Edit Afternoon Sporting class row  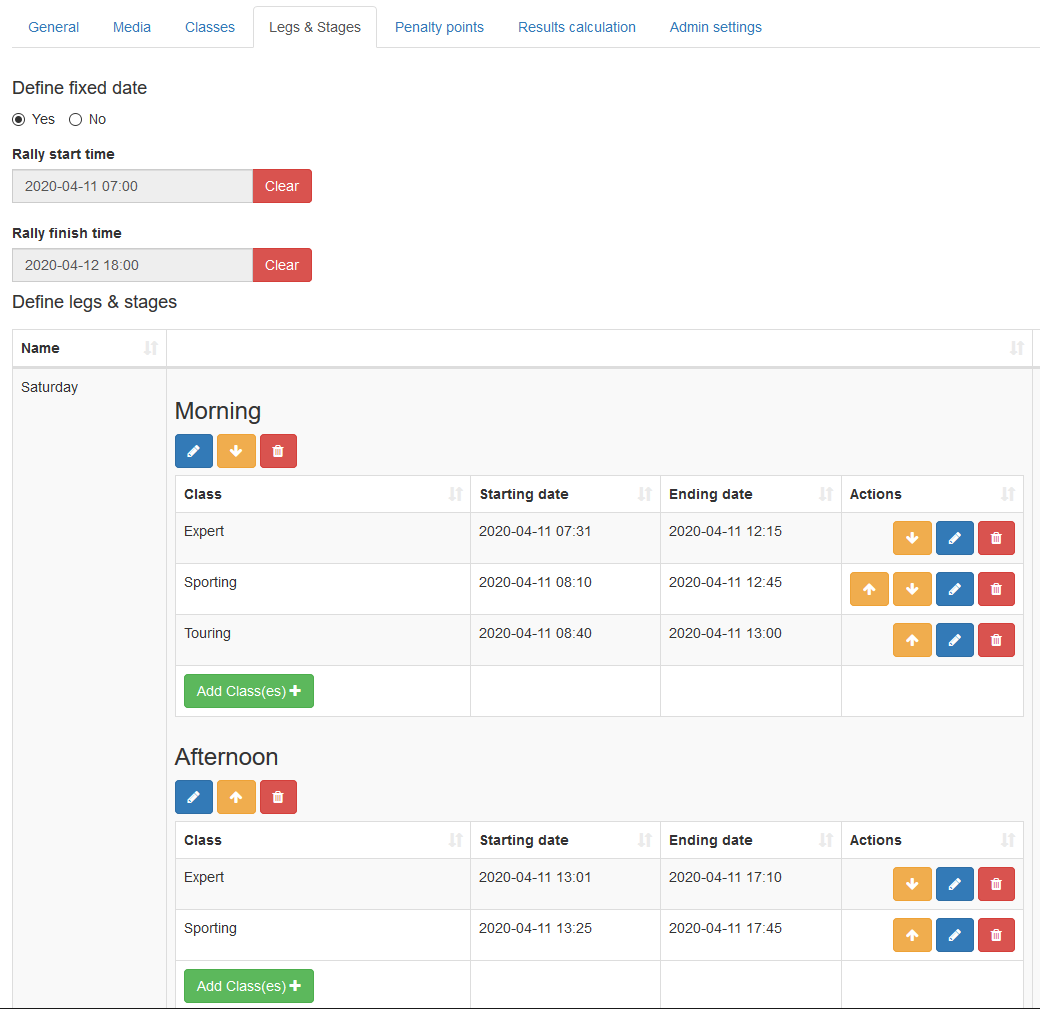click(x=954, y=935)
